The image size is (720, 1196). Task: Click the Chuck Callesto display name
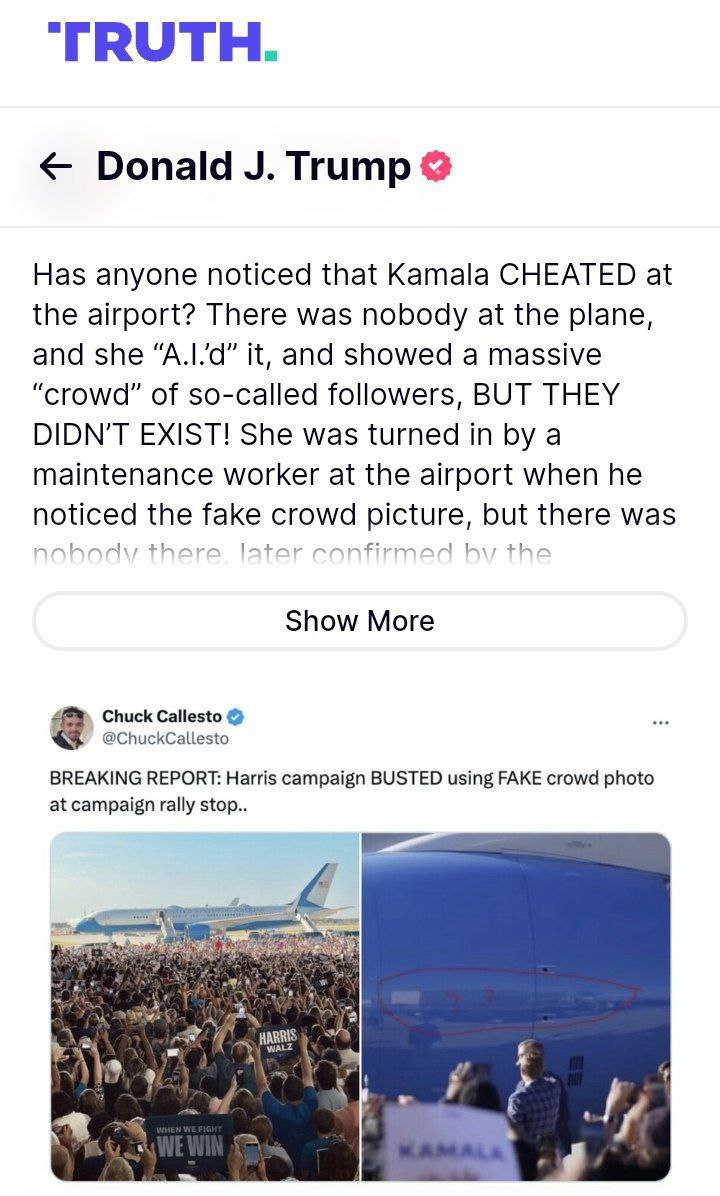161,717
